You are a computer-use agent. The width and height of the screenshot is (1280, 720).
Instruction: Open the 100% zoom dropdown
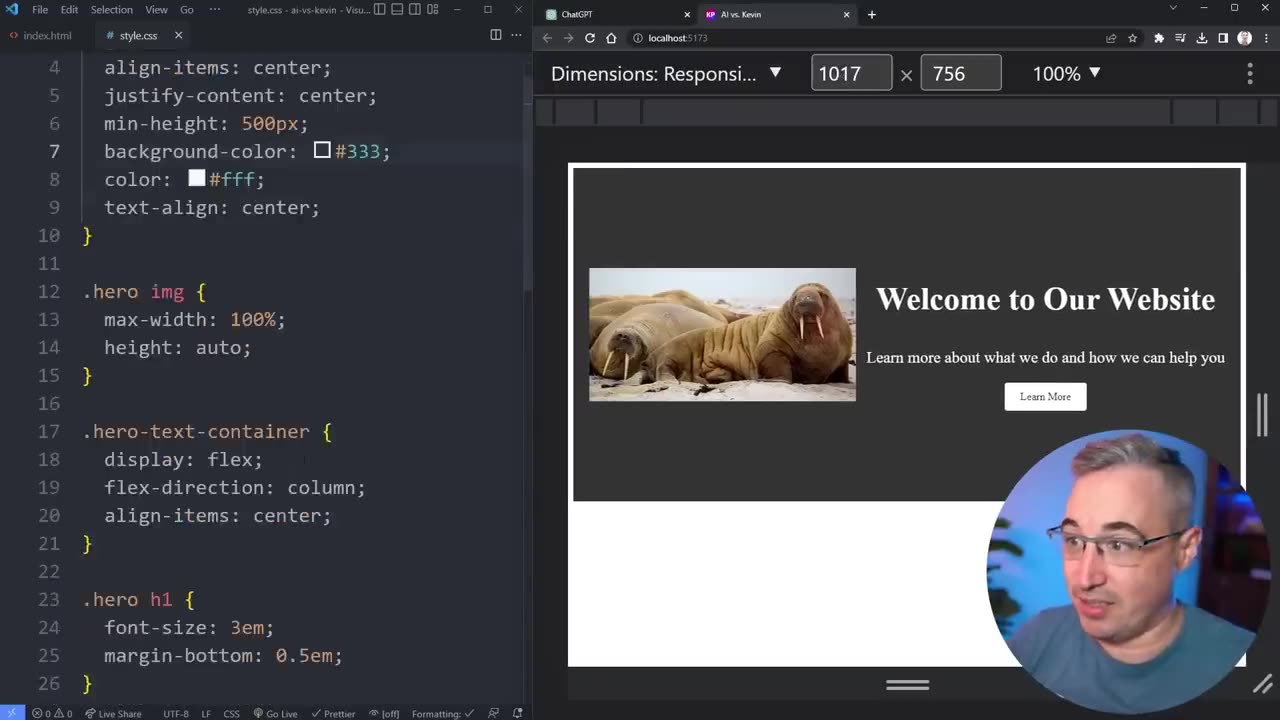(x=1066, y=74)
